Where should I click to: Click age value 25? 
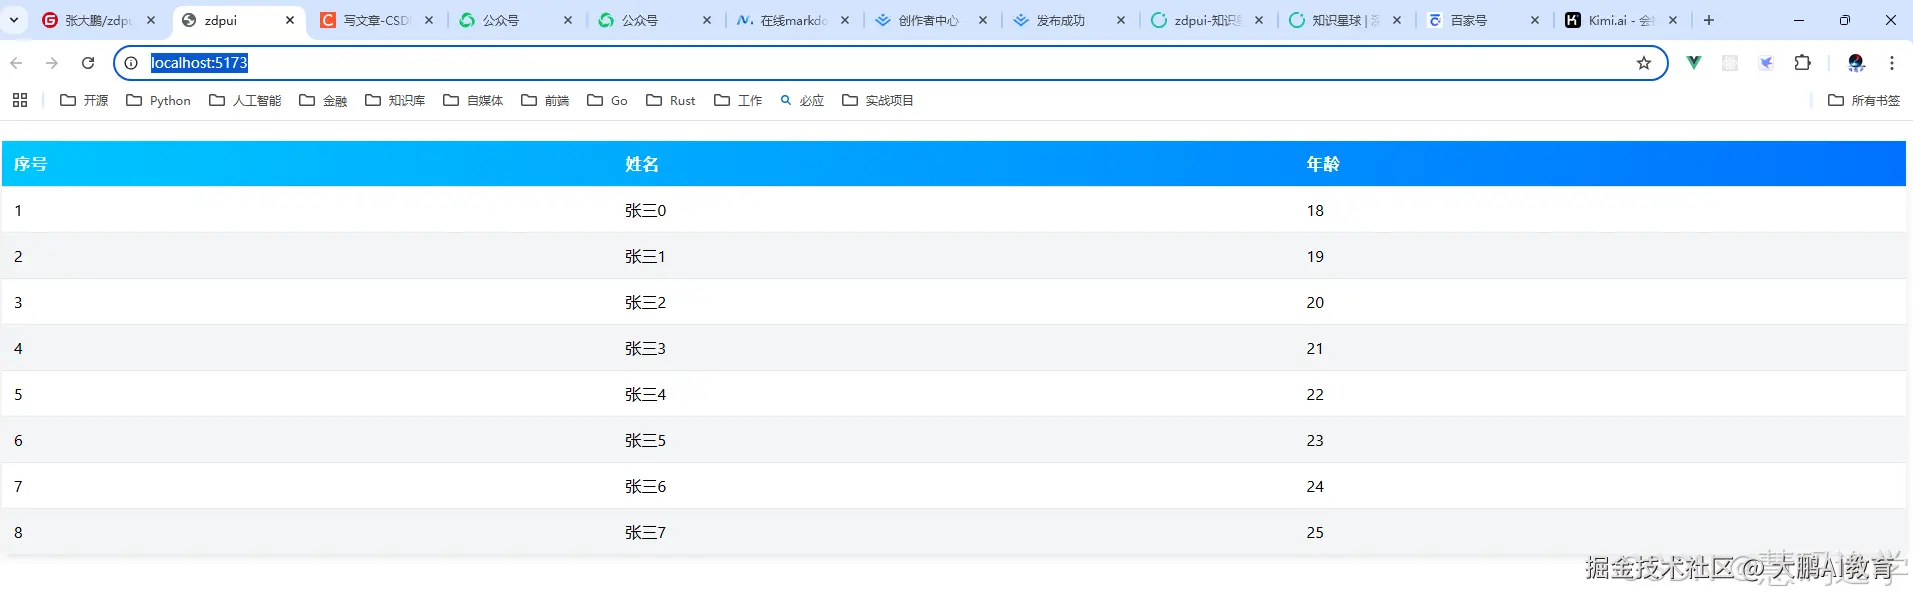(1315, 532)
